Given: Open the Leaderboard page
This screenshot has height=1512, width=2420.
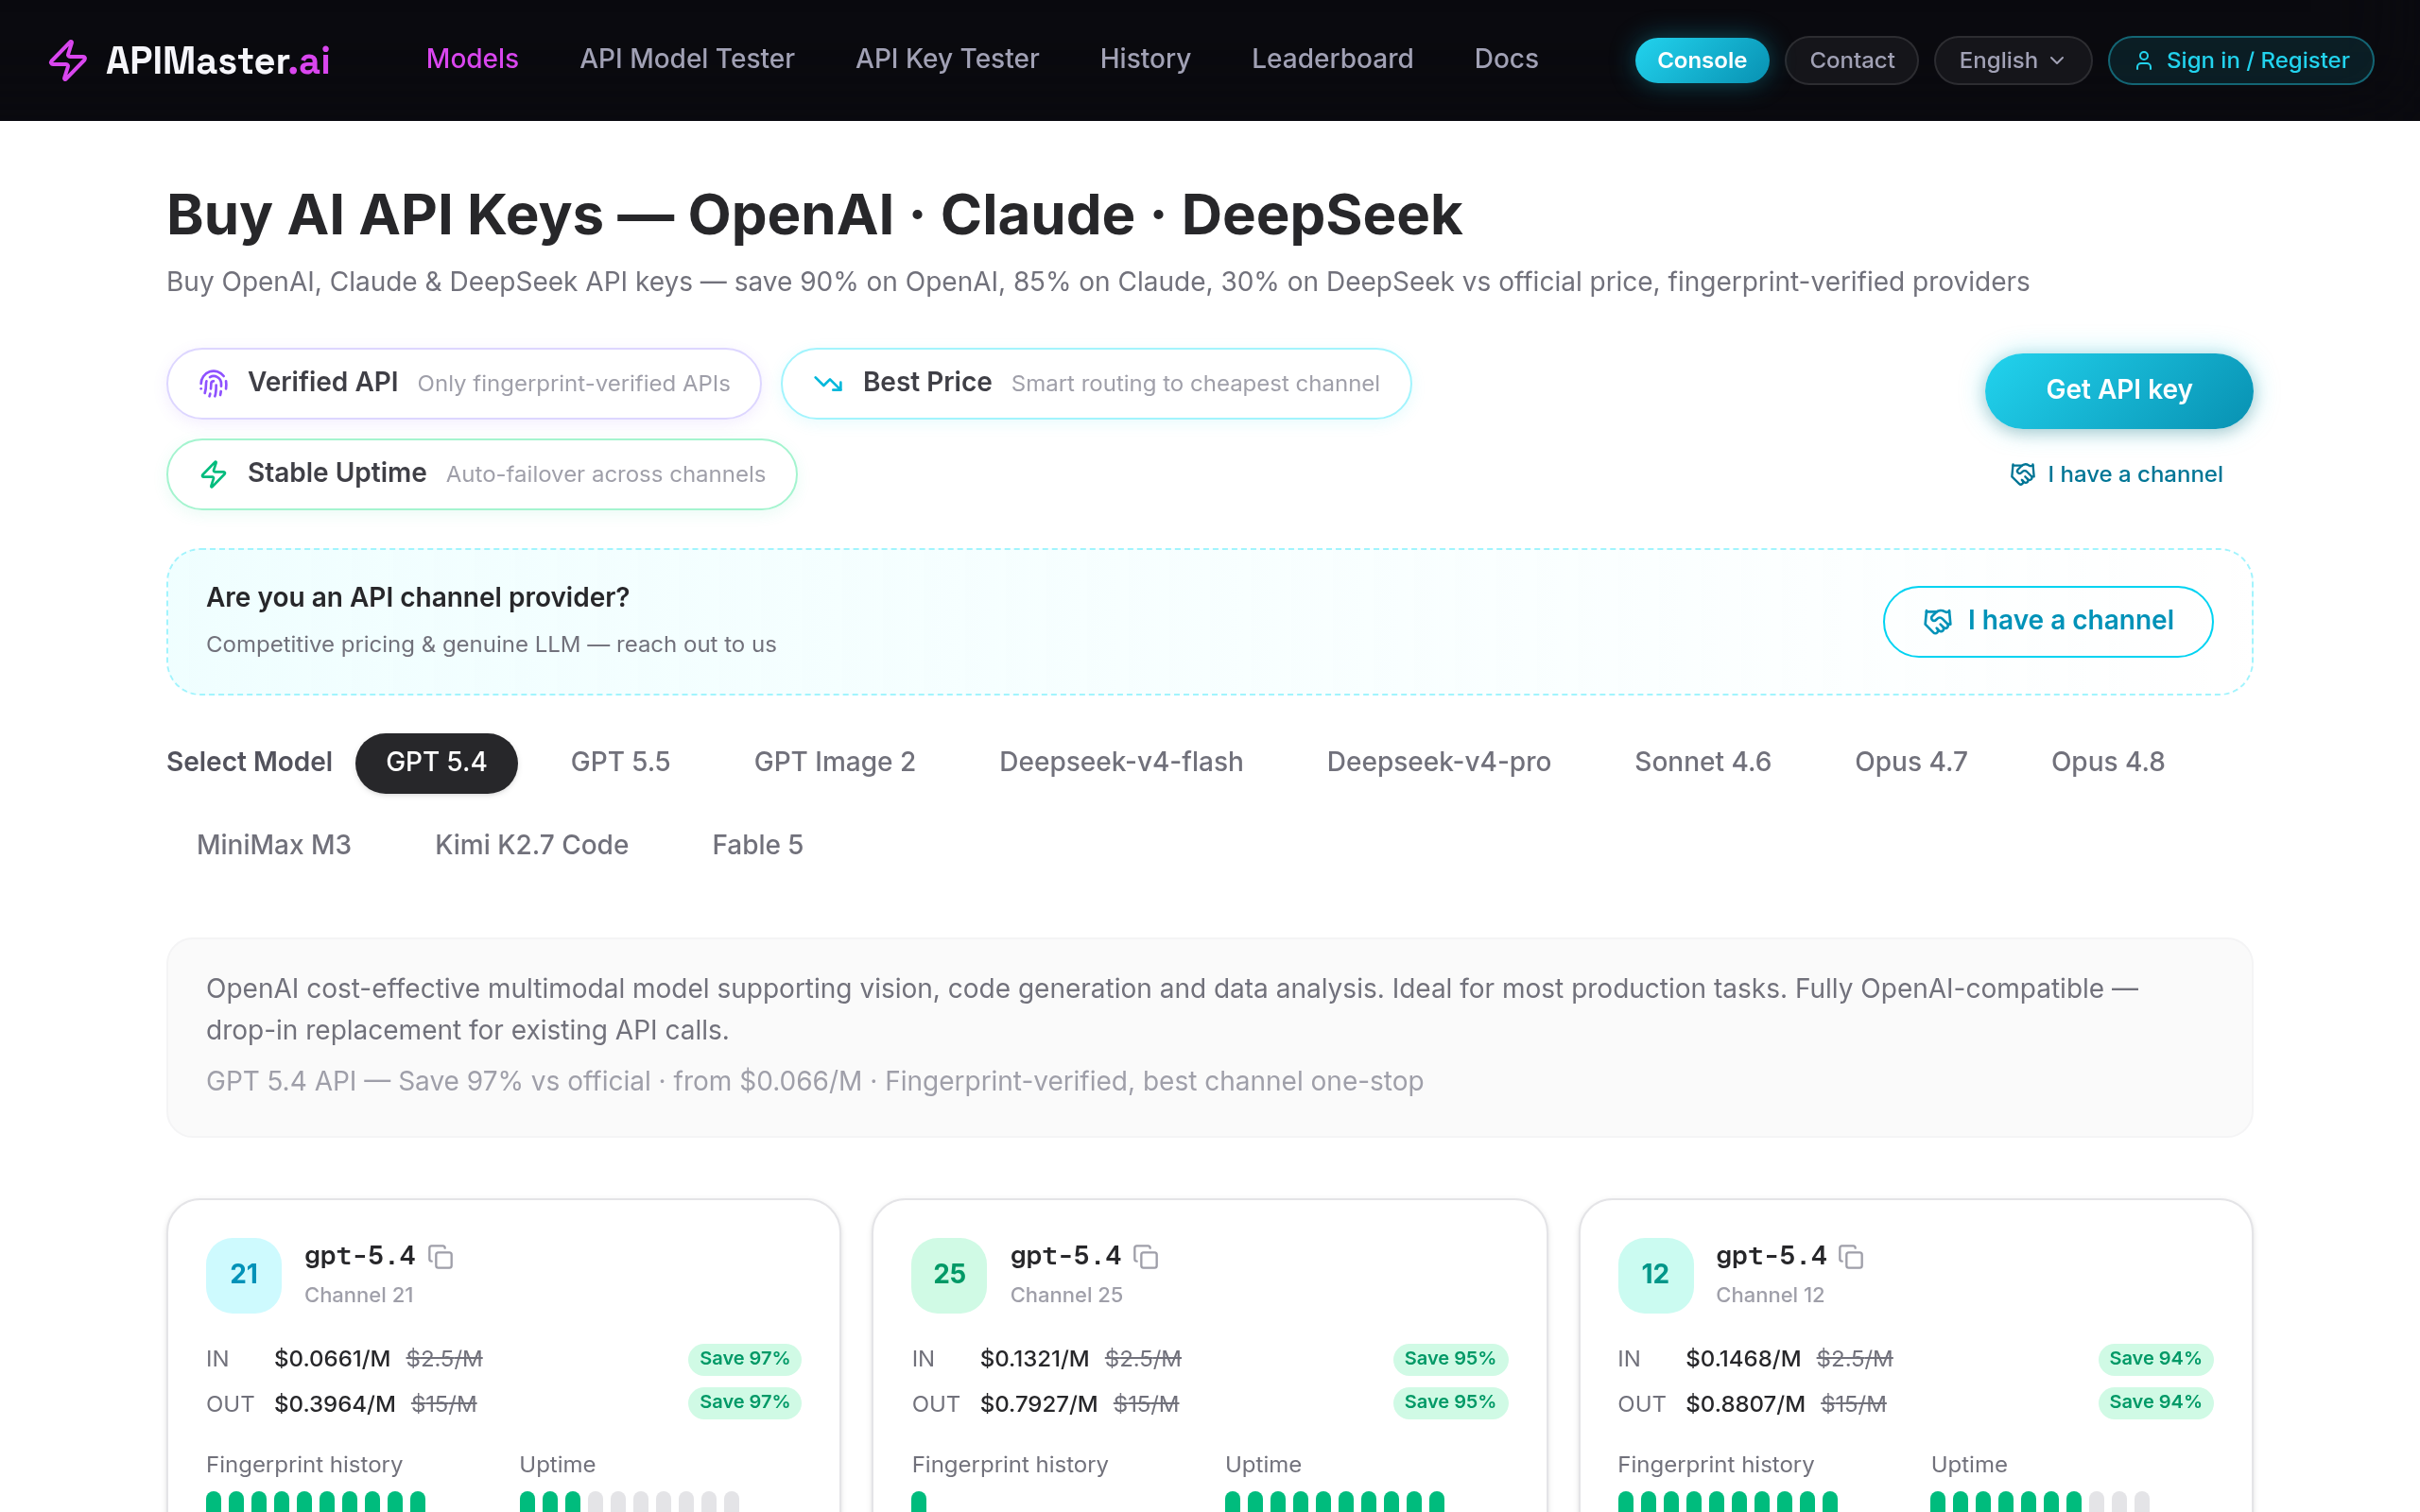Looking at the screenshot, I should coord(1332,59).
